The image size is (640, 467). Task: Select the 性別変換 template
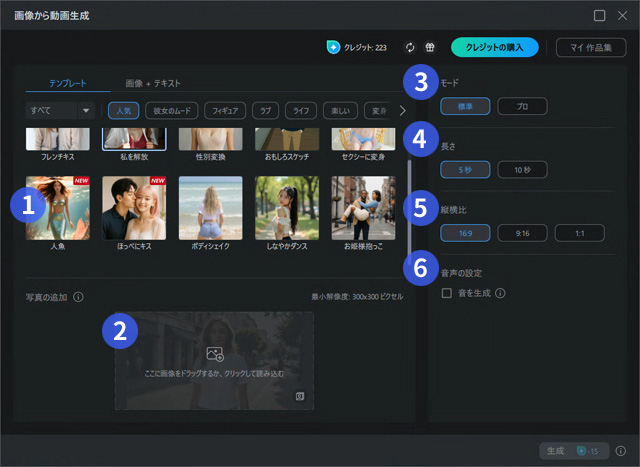coord(210,140)
